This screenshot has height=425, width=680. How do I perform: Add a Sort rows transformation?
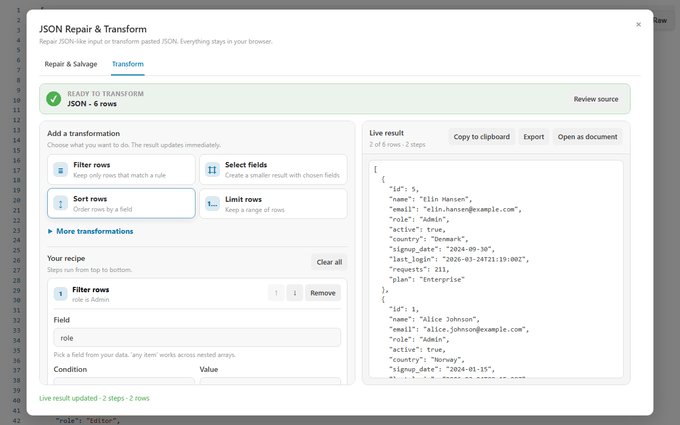point(121,203)
